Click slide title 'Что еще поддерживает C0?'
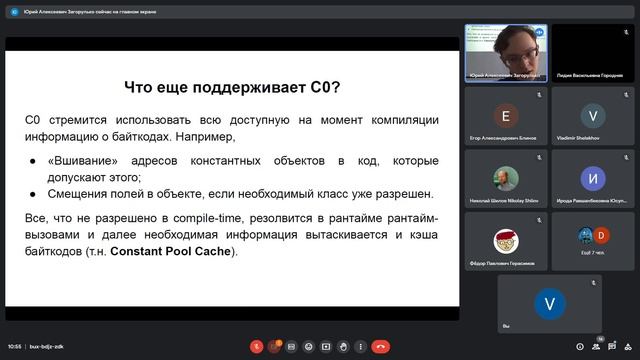Viewport: 640px width, 360px height. click(232, 87)
